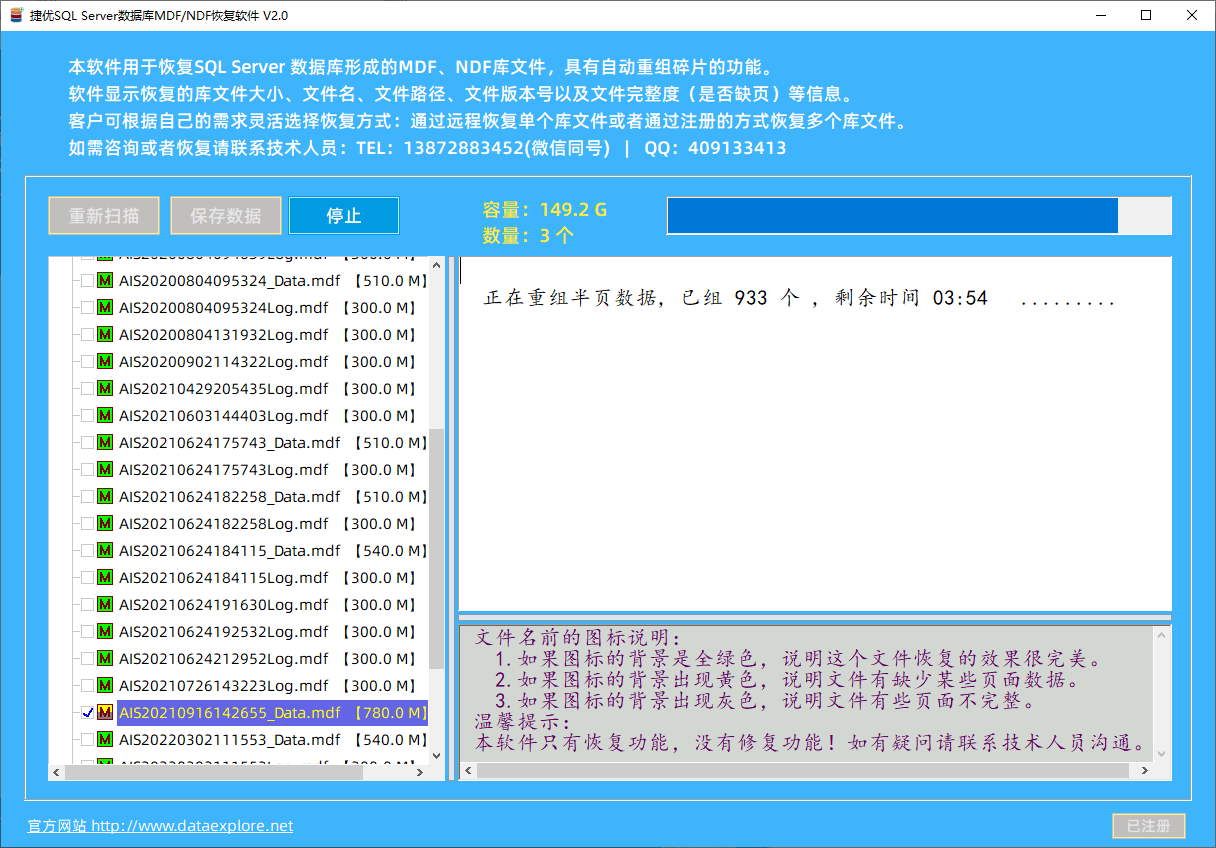Click the file icon beside AIS20210916142655_Data.mdf

coord(105,713)
